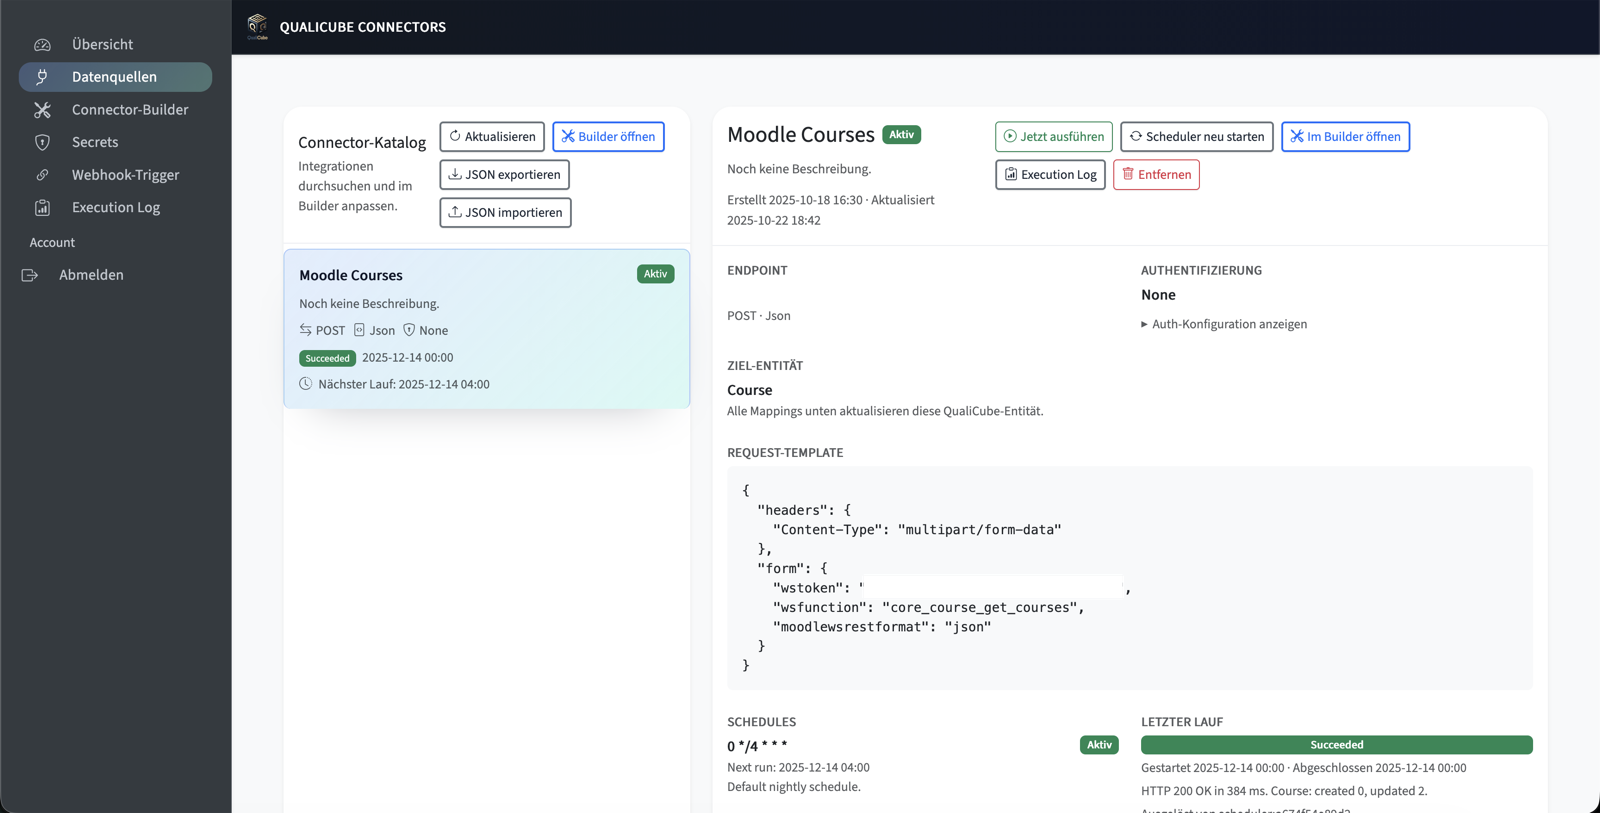This screenshot has height=813, width=1600.
Task: Click the Json format icon in card
Action: click(359, 330)
